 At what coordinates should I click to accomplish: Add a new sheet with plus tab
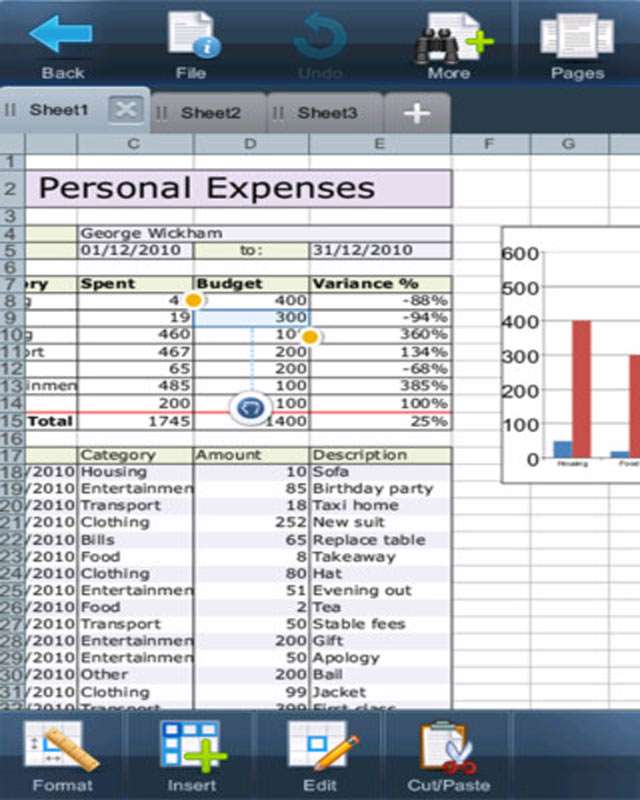click(x=416, y=113)
